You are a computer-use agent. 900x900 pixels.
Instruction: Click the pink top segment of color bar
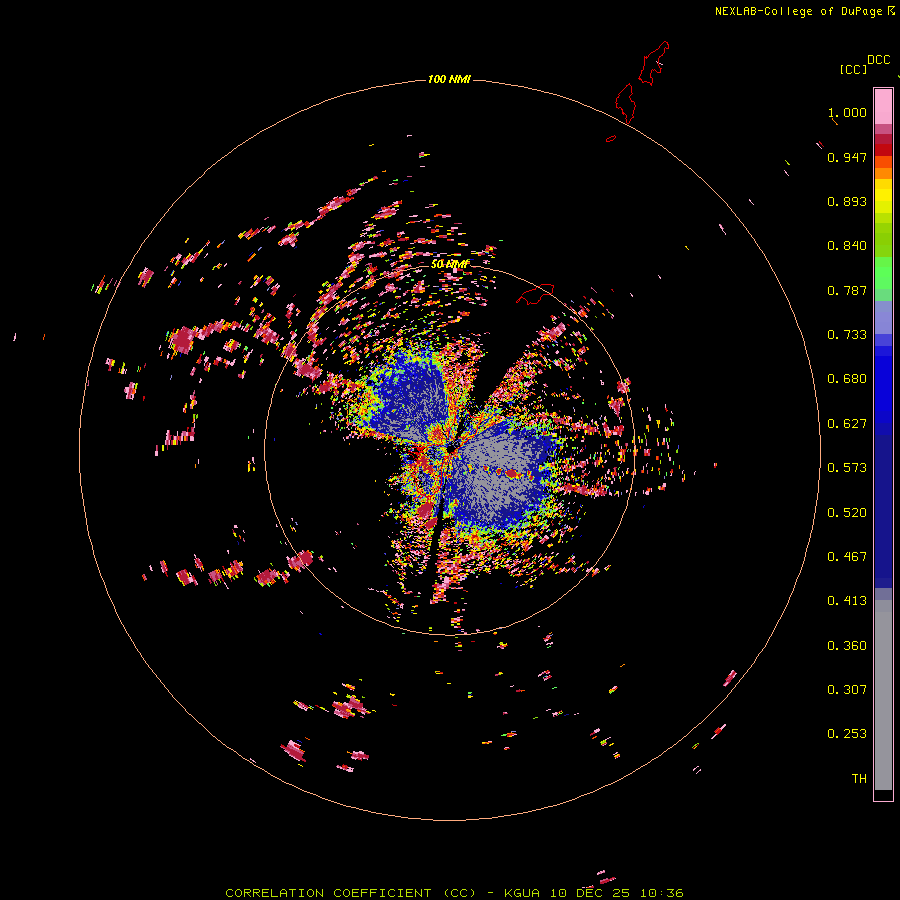(x=883, y=106)
